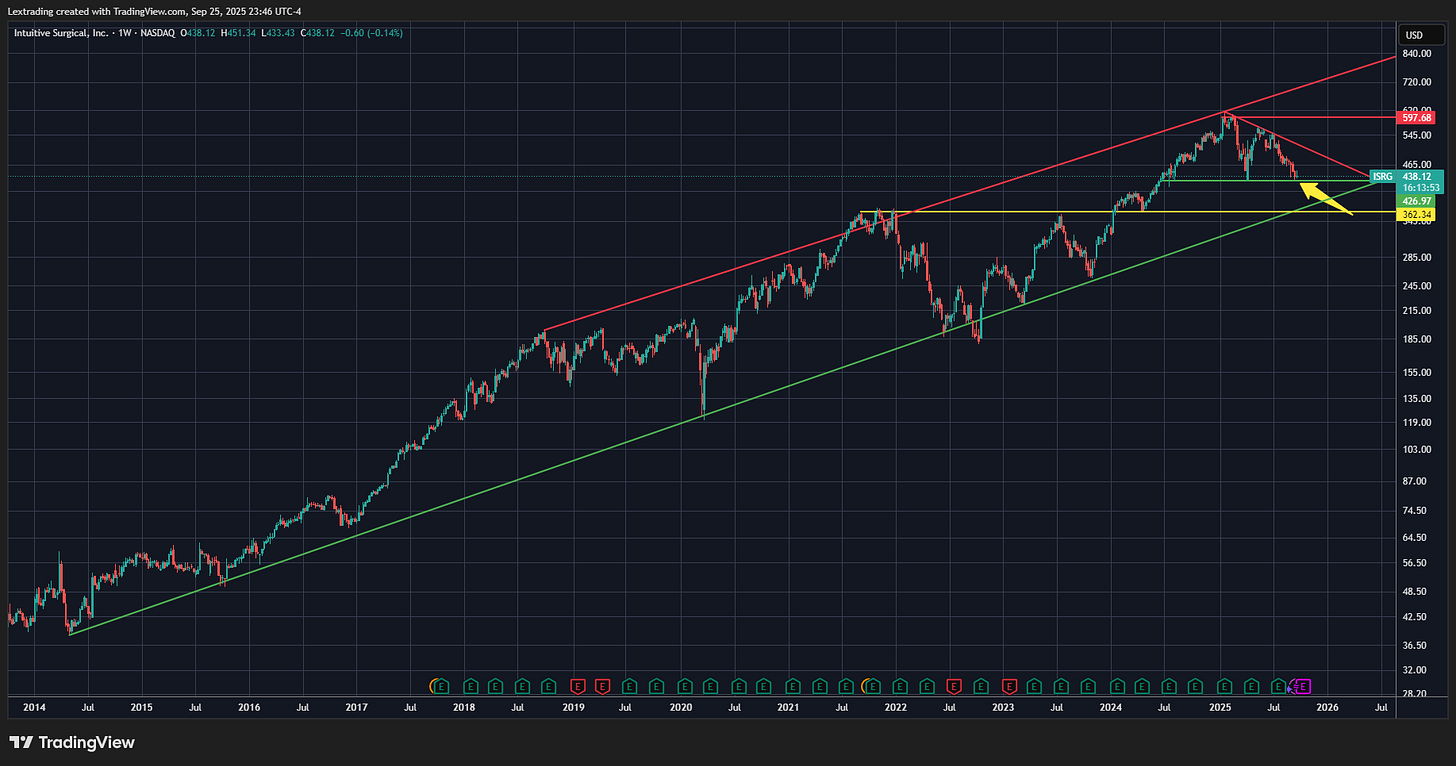Click the yellow 362.34 price label
This screenshot has width=1456, height=766.
pos(1418,214)
